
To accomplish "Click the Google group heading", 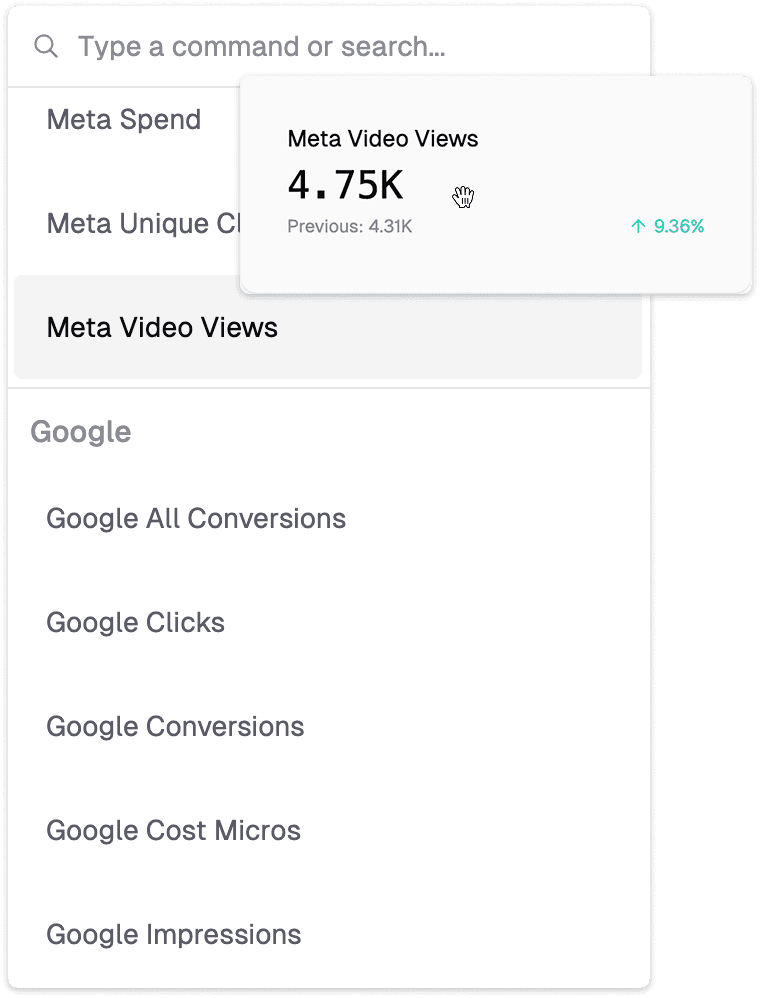I will click(x=81, y=432).
